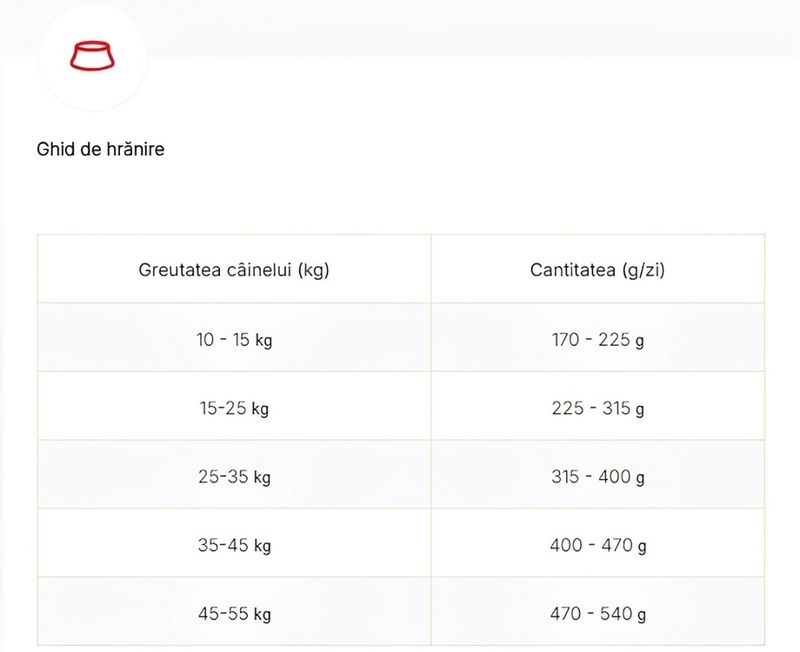Click the 35-45 kg weight cell
The height and width of the screenshot is (652, 800).
pyautogui.click(x=234, y=543)
